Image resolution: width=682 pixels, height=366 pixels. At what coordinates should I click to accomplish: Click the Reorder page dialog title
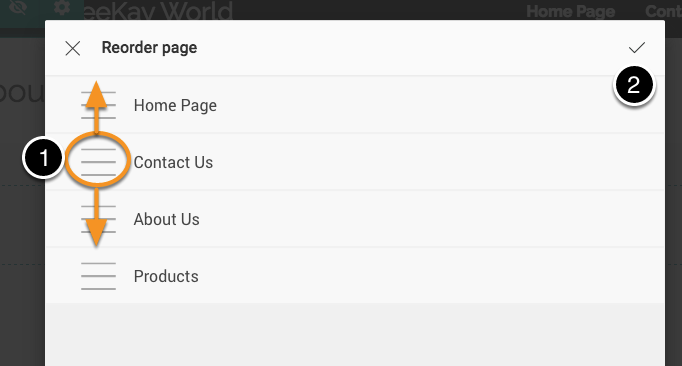click(x=149, y=47)
